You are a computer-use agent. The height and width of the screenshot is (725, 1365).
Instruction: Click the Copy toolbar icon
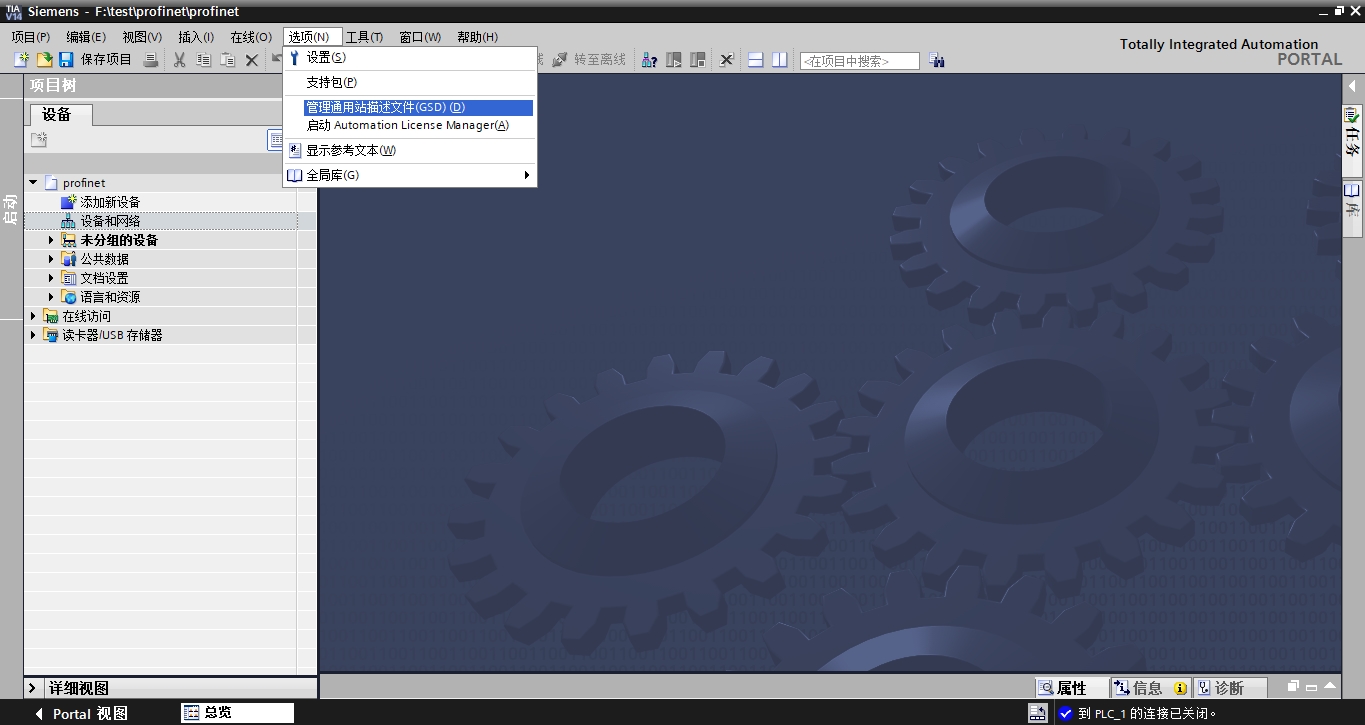(204, 60)
